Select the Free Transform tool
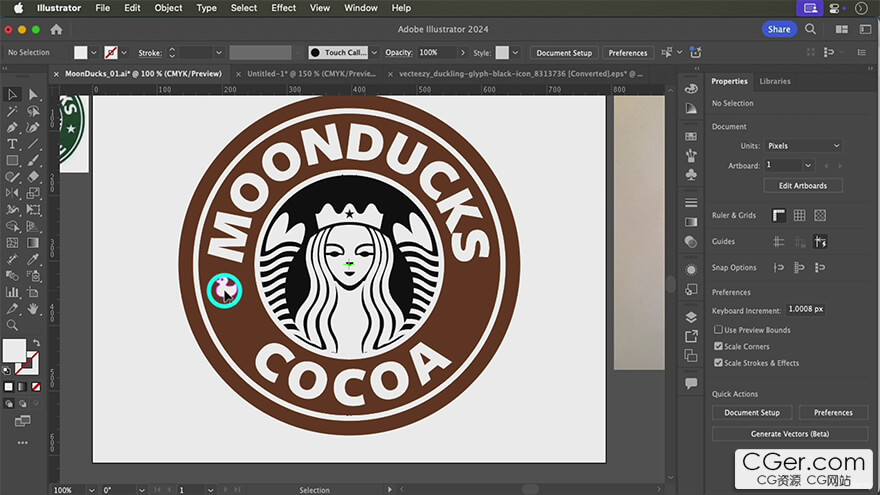 pos(33,210)
